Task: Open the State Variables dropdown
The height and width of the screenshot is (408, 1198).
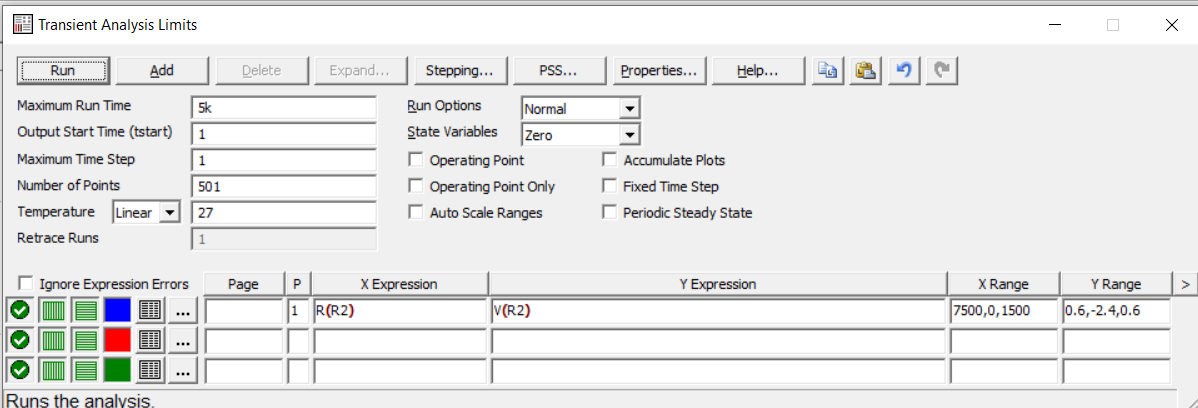Action: (x=629, y=135)
